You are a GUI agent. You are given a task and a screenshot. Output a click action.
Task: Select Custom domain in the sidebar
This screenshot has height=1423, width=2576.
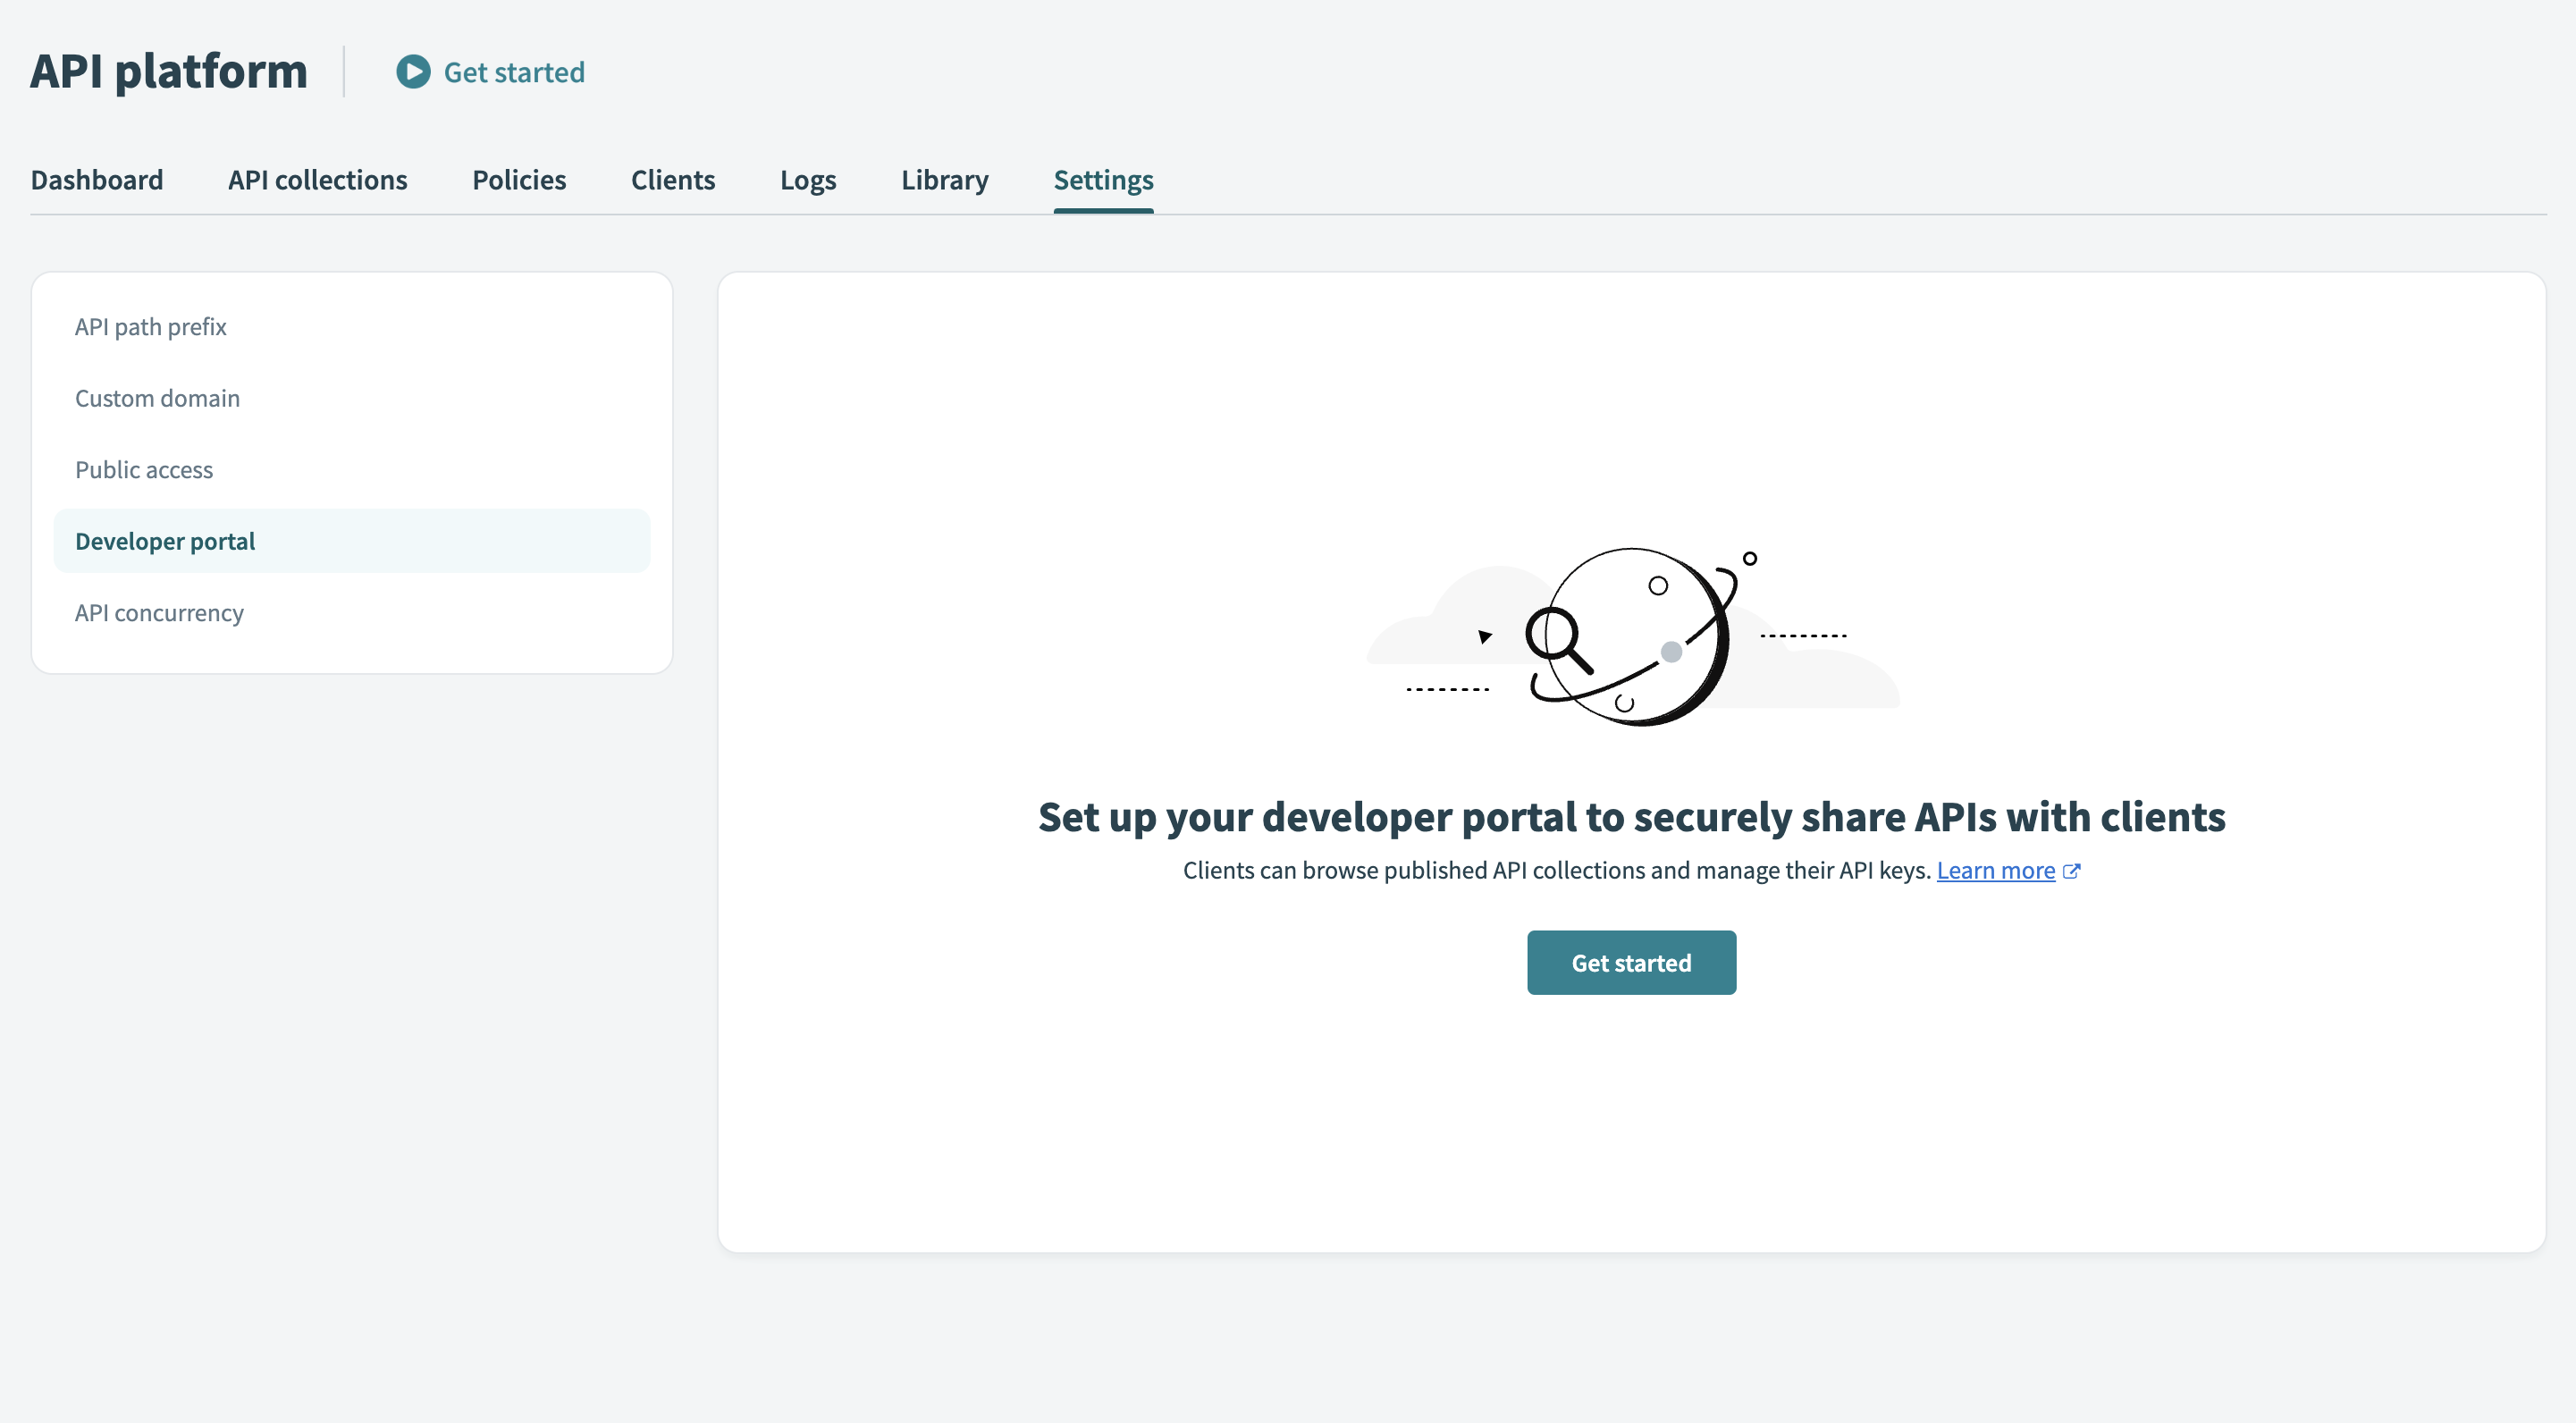(157, 398)
